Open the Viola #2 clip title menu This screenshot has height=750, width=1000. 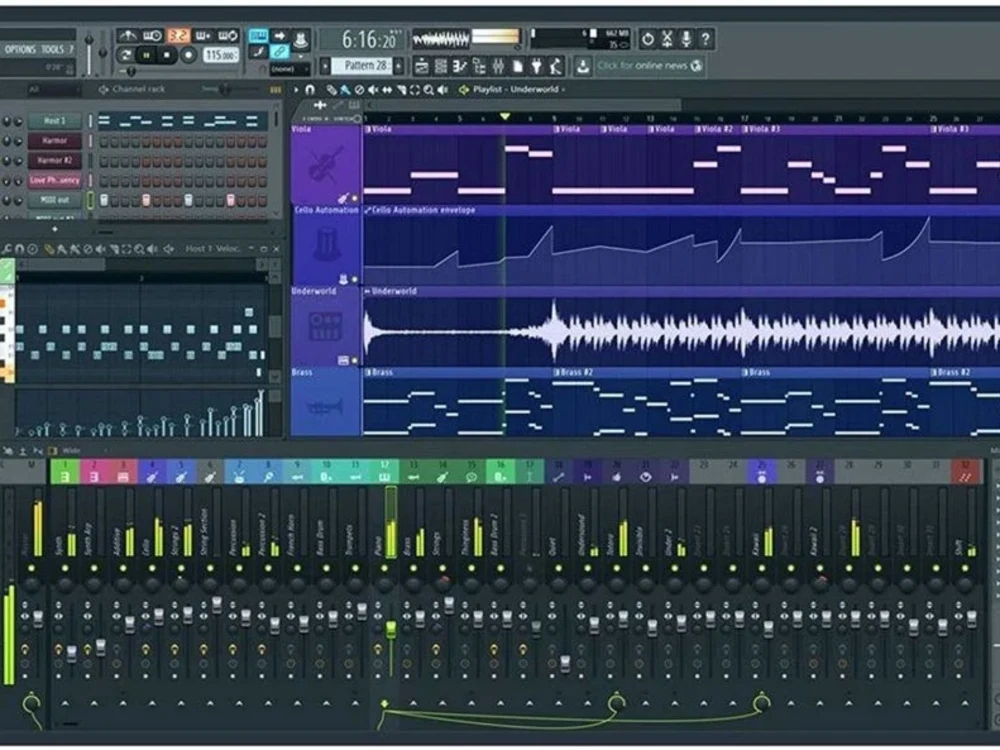pyautogui.click(x=718, y=129)
